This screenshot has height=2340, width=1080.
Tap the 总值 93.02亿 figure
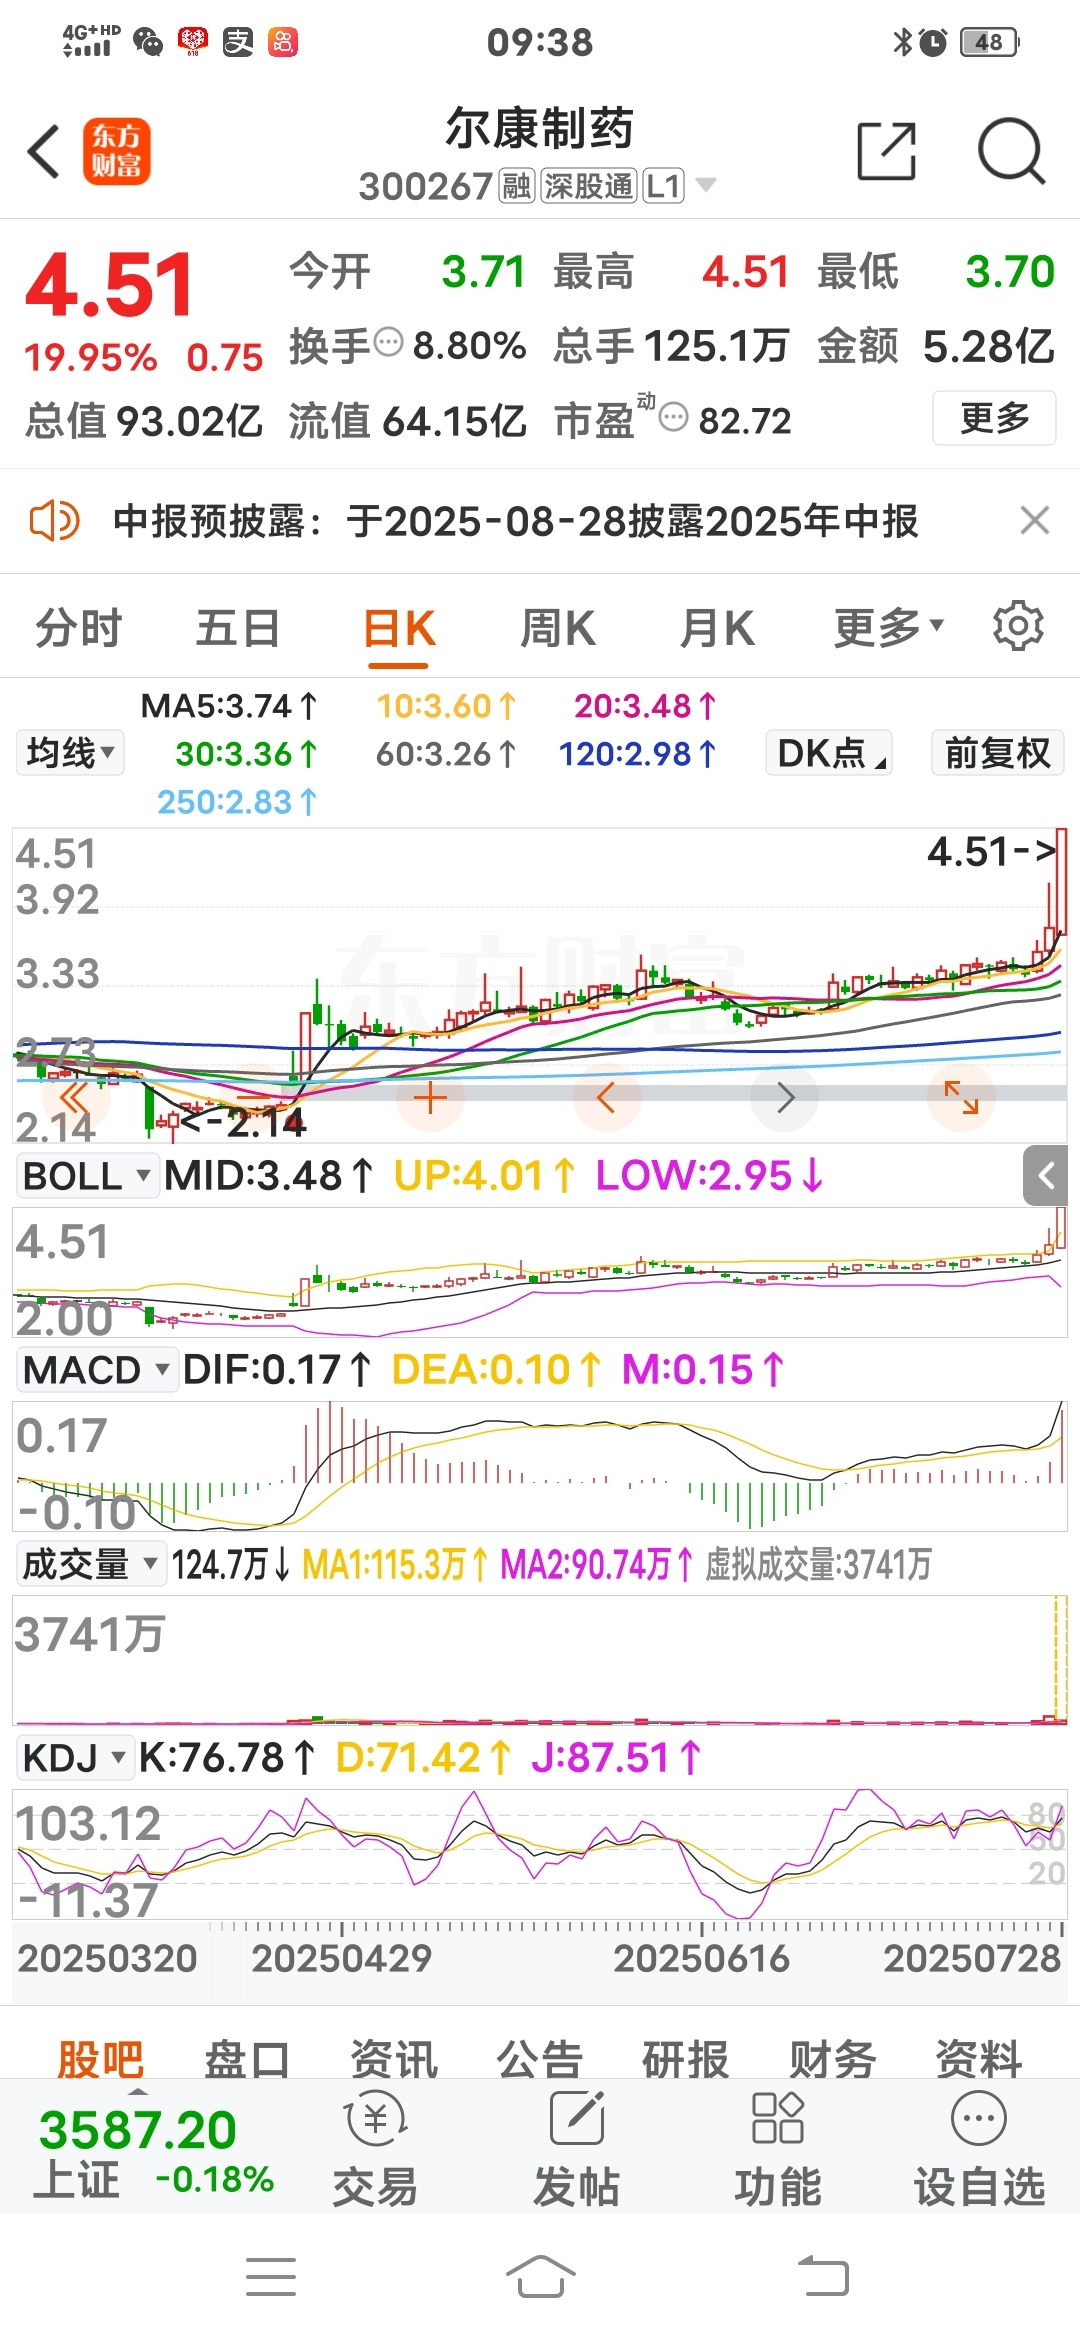click(144, 420)
